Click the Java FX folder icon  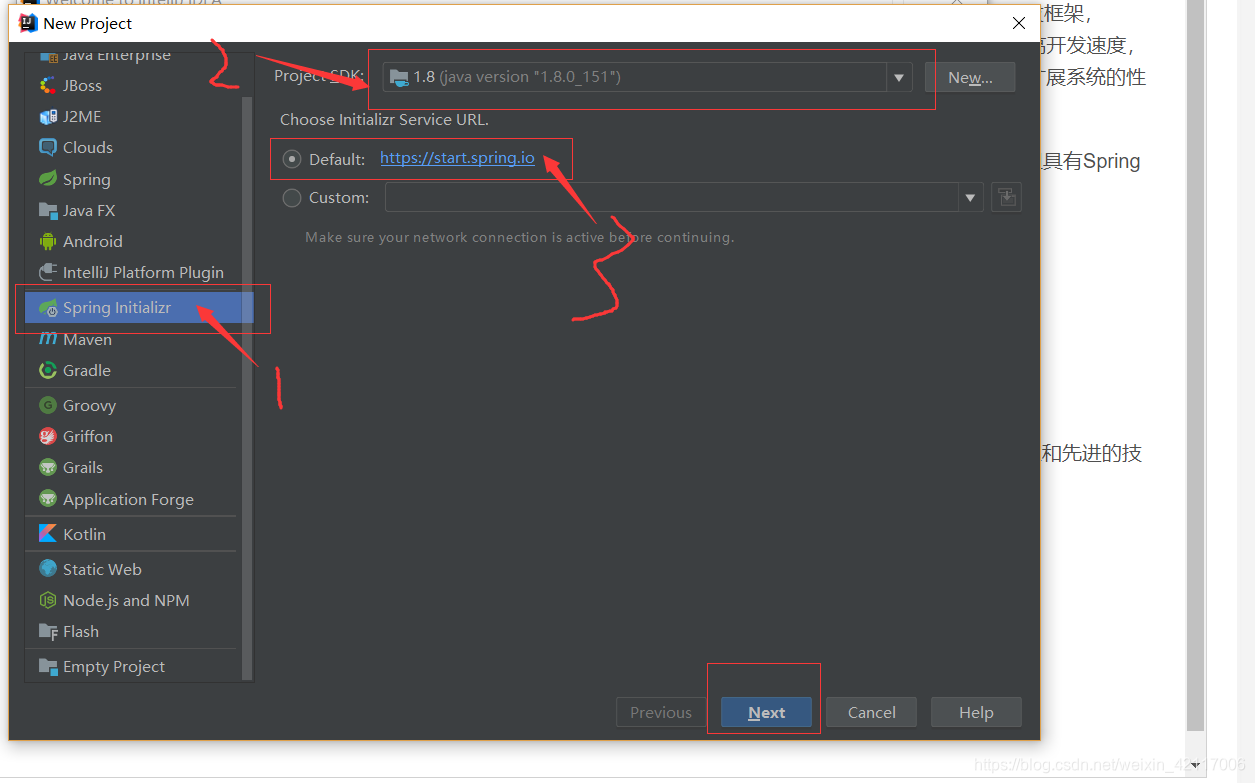pos(48,210)
